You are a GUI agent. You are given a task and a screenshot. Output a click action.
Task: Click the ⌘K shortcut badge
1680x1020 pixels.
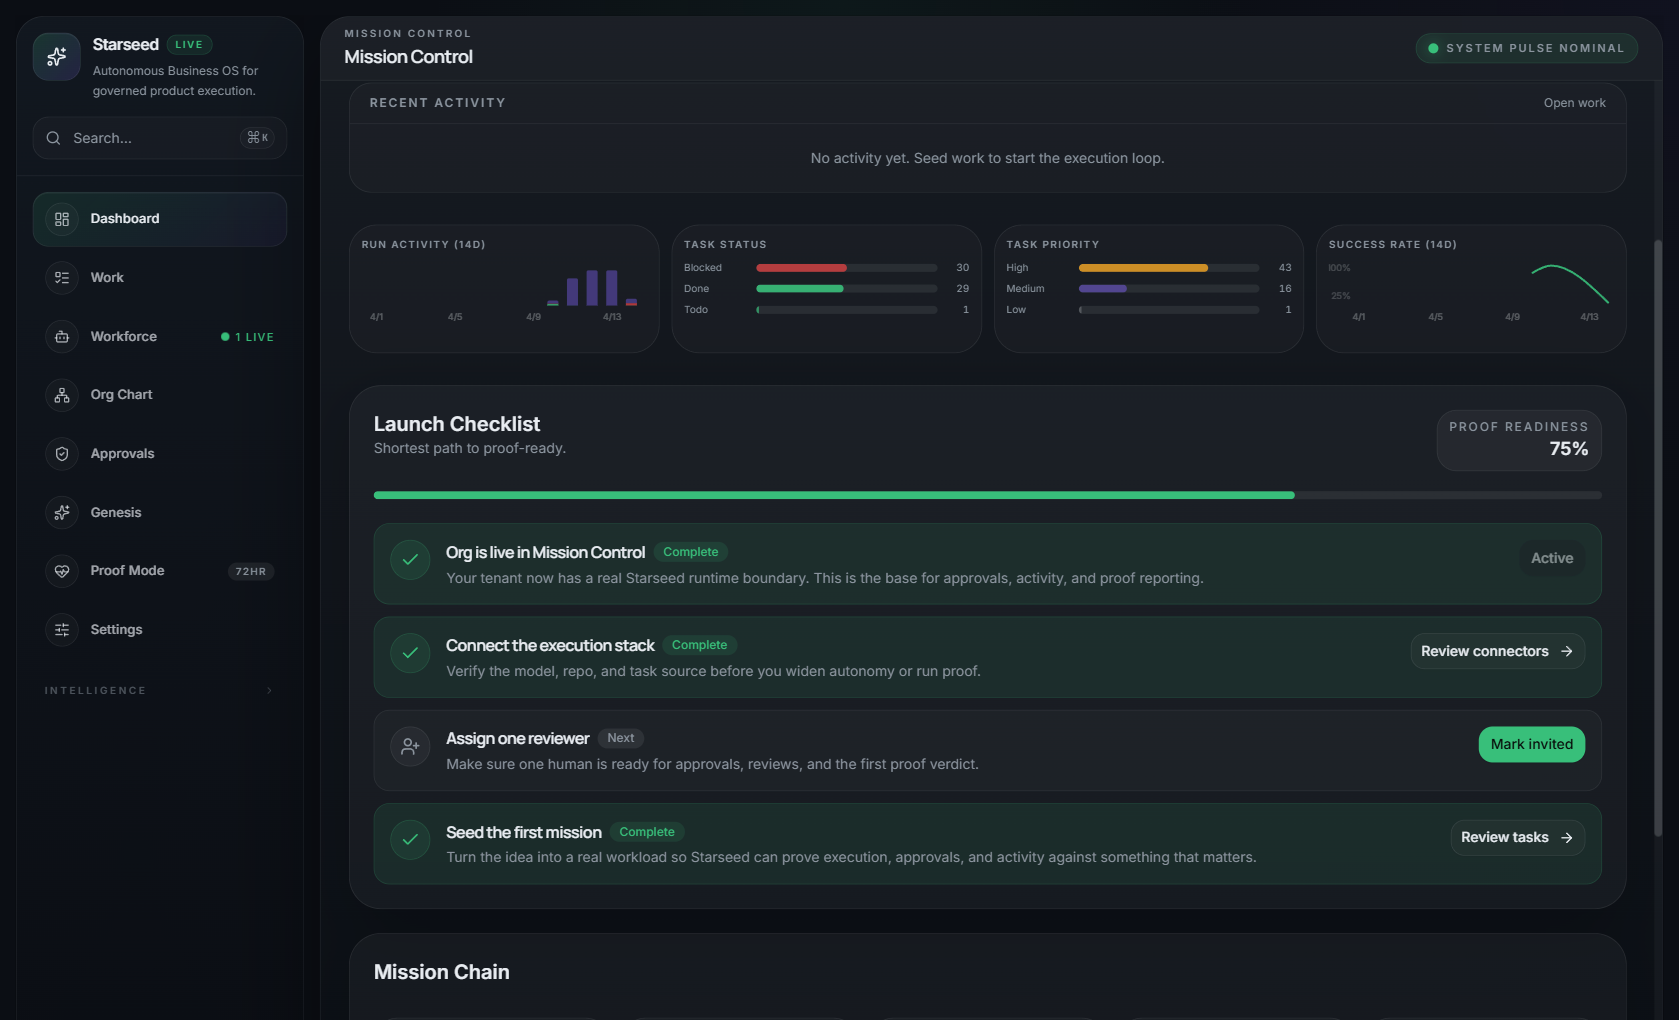tap(258, 138)
